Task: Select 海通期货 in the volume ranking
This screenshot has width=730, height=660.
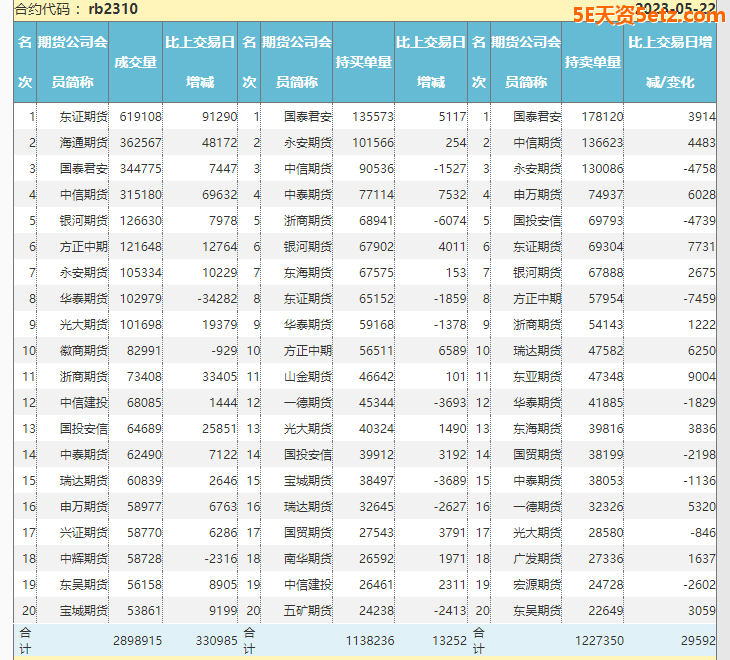Action: point(84,143)
